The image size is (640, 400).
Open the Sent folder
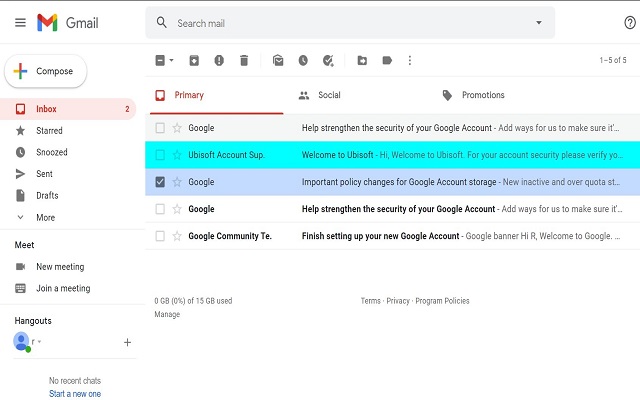point(44,174)
